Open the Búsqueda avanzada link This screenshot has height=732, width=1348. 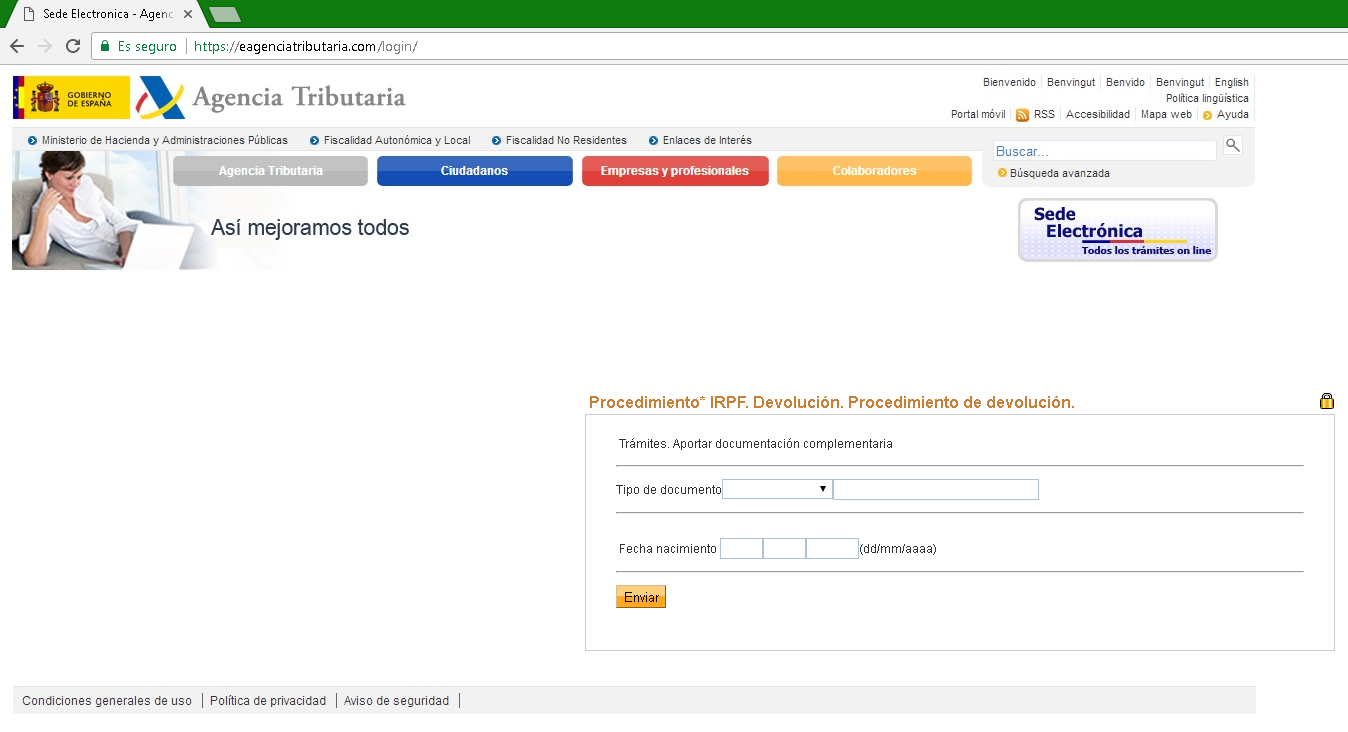(x=1059, y=173)
